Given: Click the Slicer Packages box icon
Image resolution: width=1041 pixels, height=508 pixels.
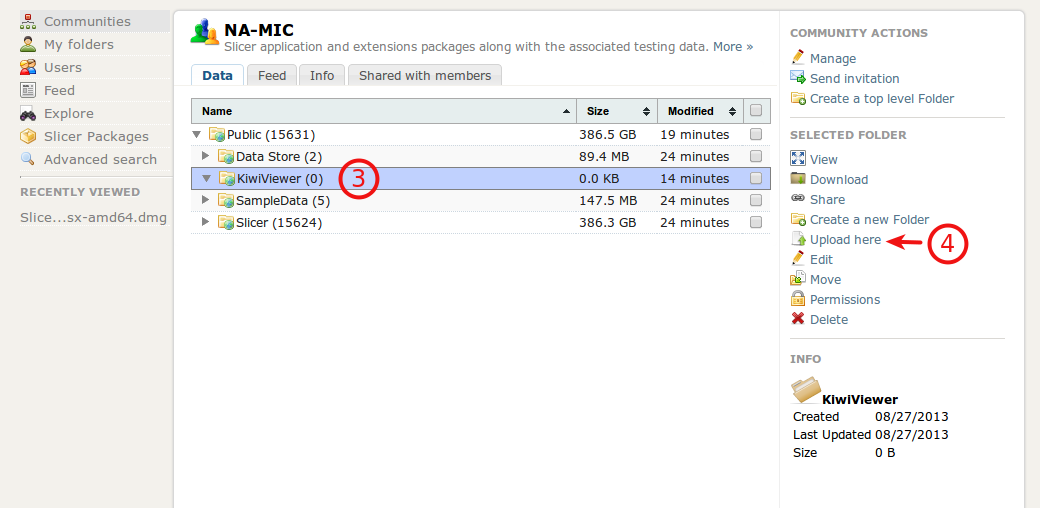Looking at the screenshot, I should pyautogui.click(x=27, y=136).
